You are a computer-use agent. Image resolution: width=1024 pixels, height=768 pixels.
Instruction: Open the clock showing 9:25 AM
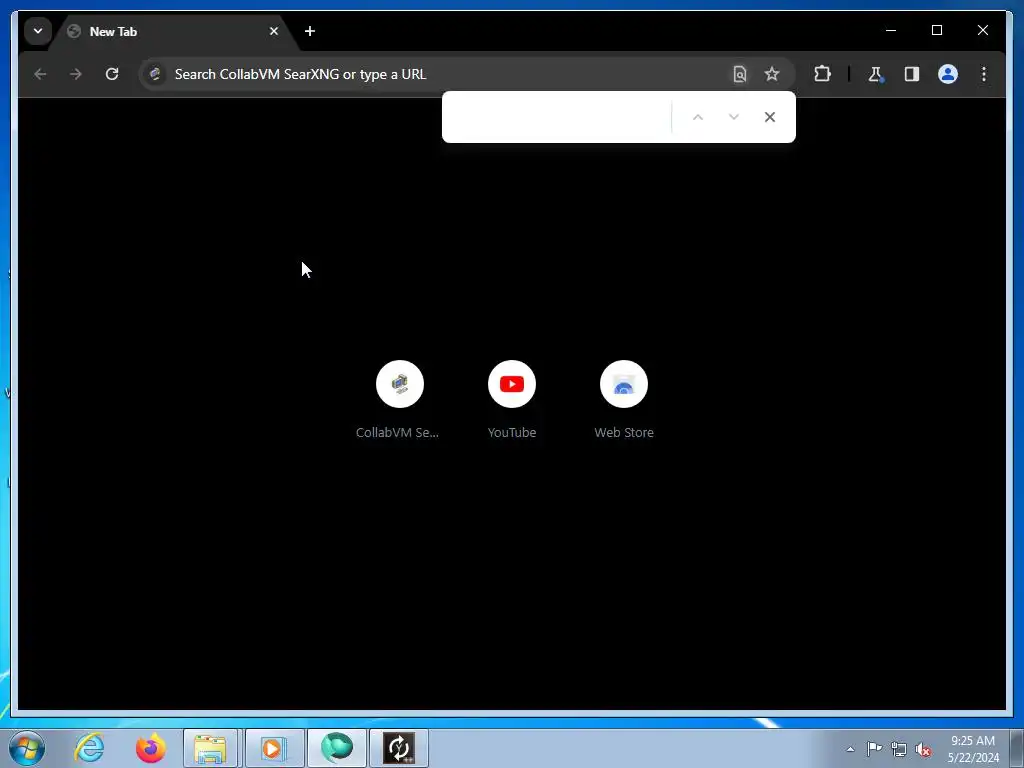[x=973, y=749]
